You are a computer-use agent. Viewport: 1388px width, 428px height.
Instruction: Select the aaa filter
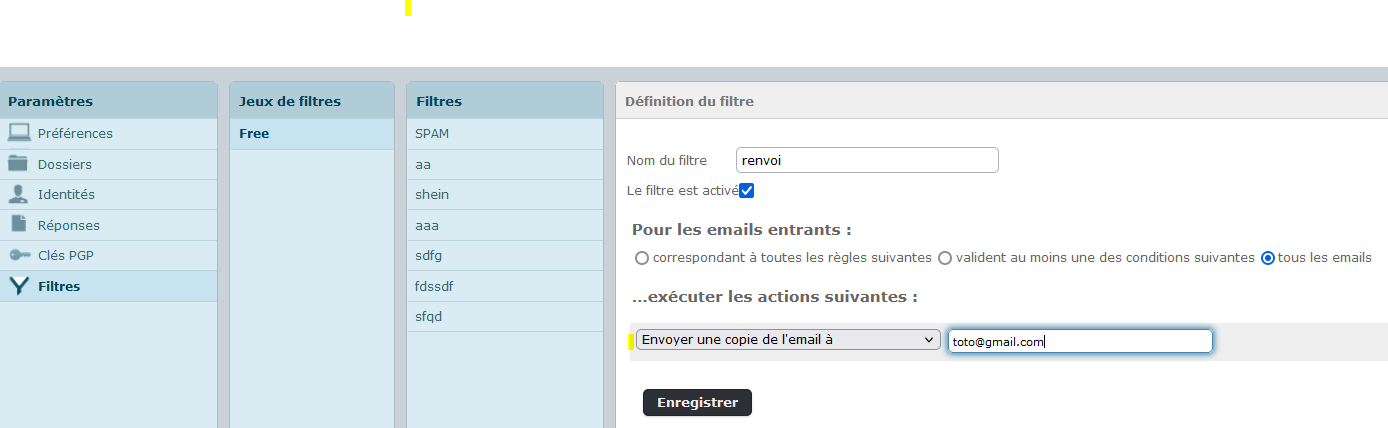tap(505, 225)
